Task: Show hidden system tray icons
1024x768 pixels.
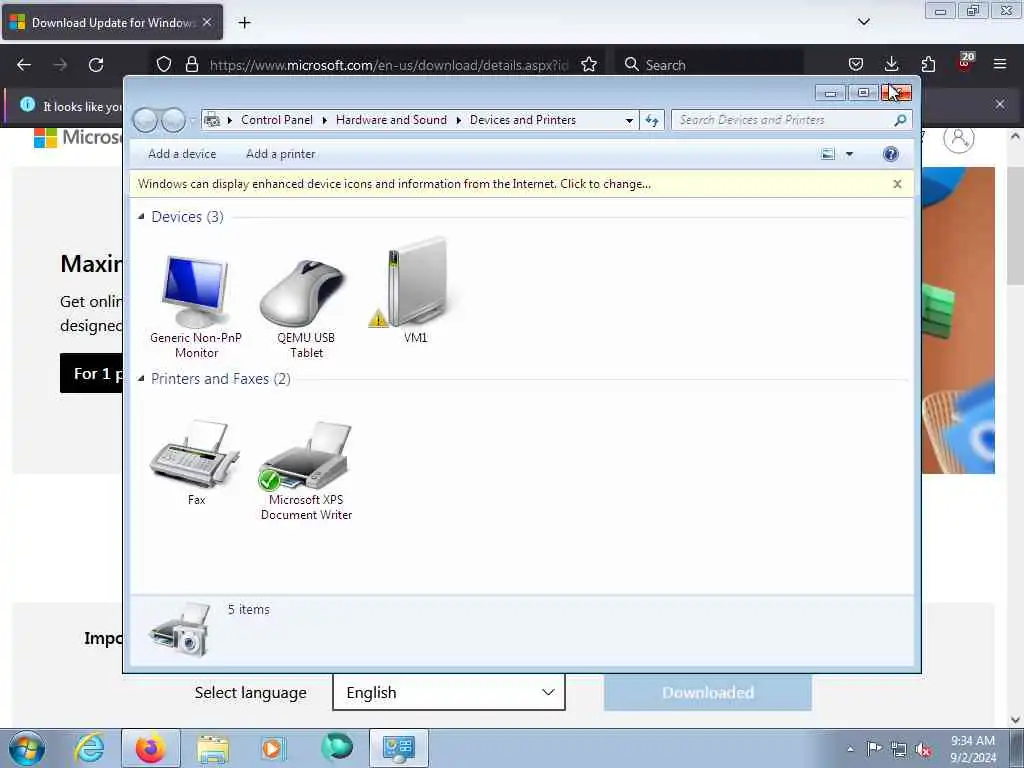Action: pos(850,749)
